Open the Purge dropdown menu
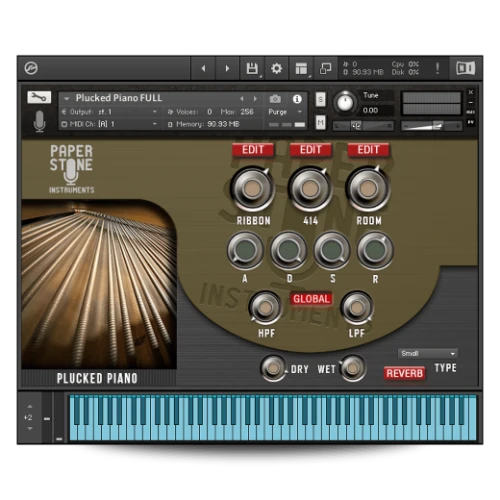Viewport: 500px width, 500px height. pos(285,112)
